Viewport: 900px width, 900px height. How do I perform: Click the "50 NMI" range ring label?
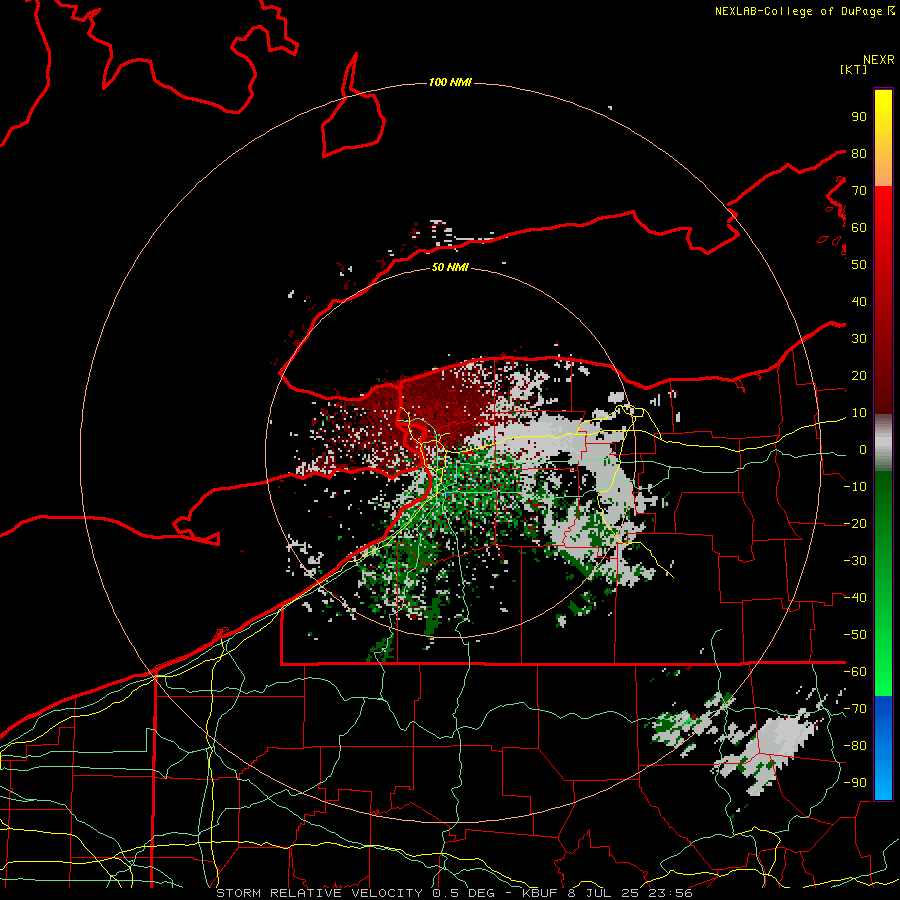click(x=450, y=267)
